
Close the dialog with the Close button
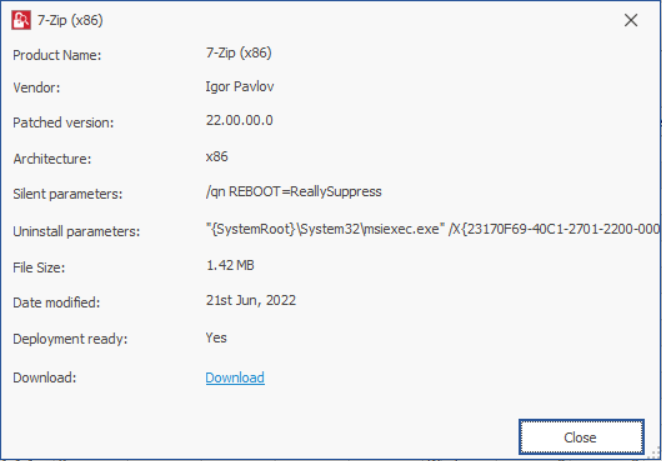(x=581, y=437)
